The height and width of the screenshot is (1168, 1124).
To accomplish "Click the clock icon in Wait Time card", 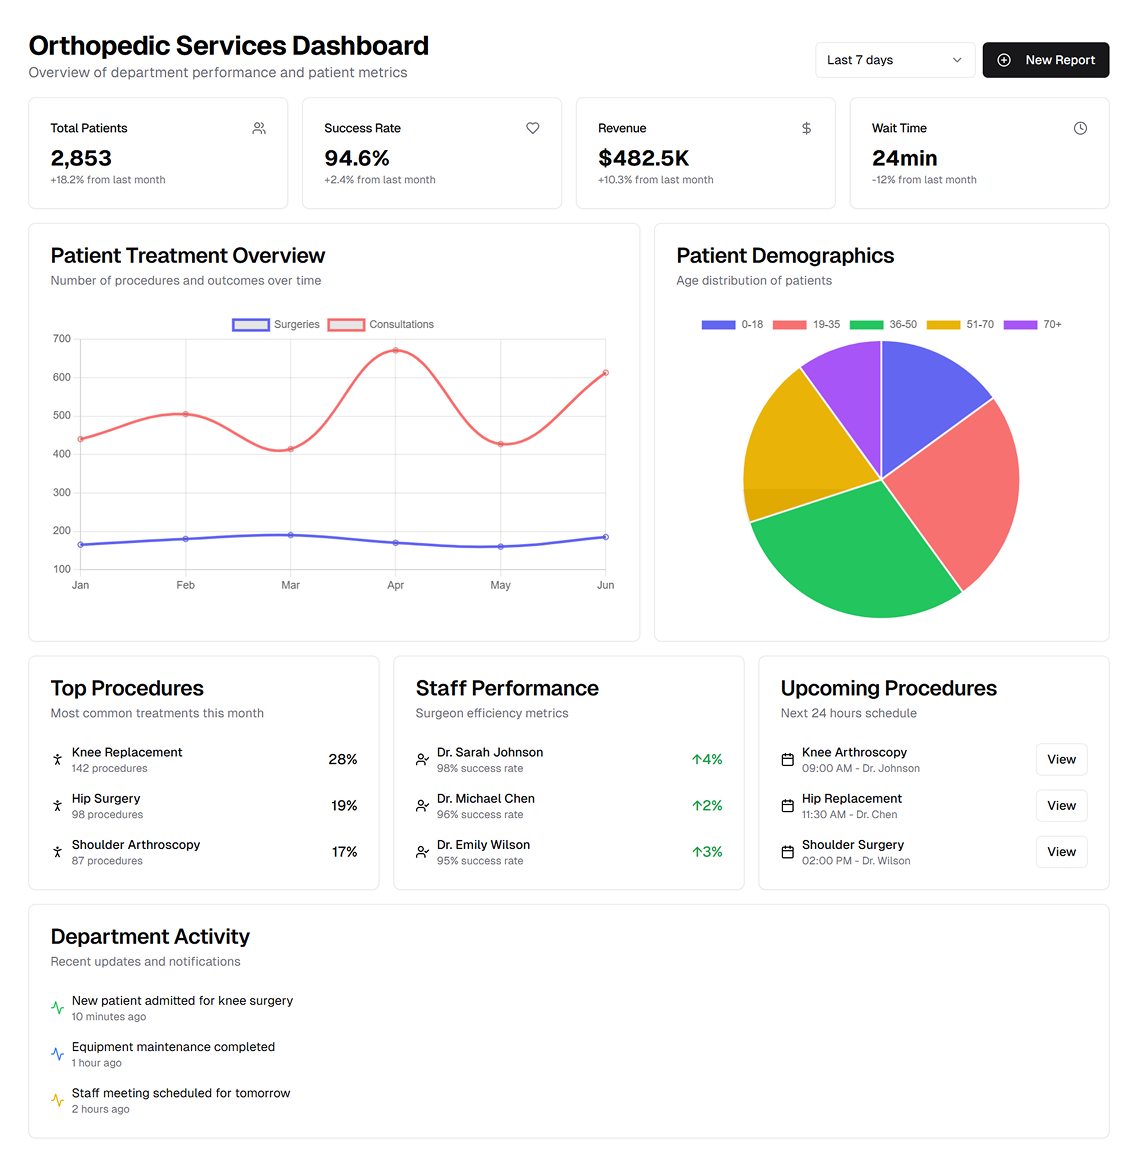I will tap(1080, 128).
